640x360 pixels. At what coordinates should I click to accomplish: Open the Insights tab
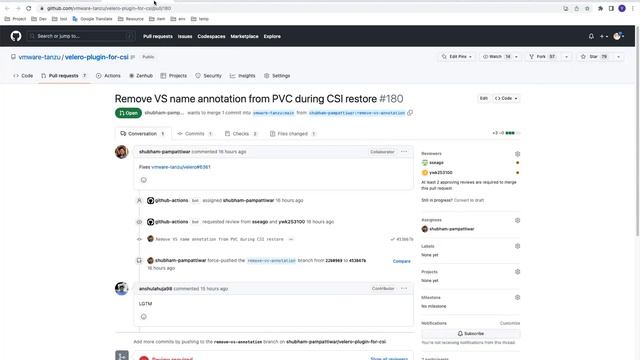[x=242, y=76]
